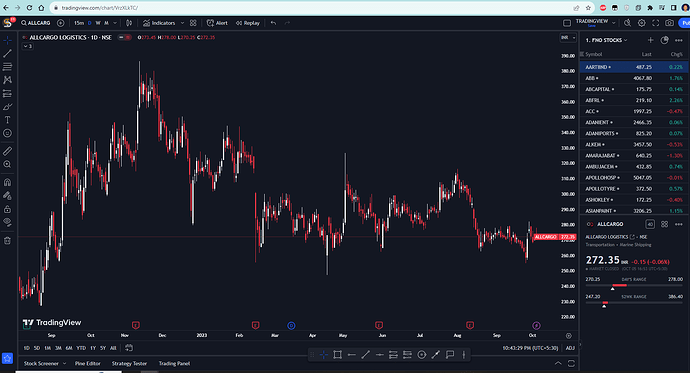The height and width of the screenshot is (373, 690).
Task: Sort watchlist by the Last column header
Action: pos(646,54)
